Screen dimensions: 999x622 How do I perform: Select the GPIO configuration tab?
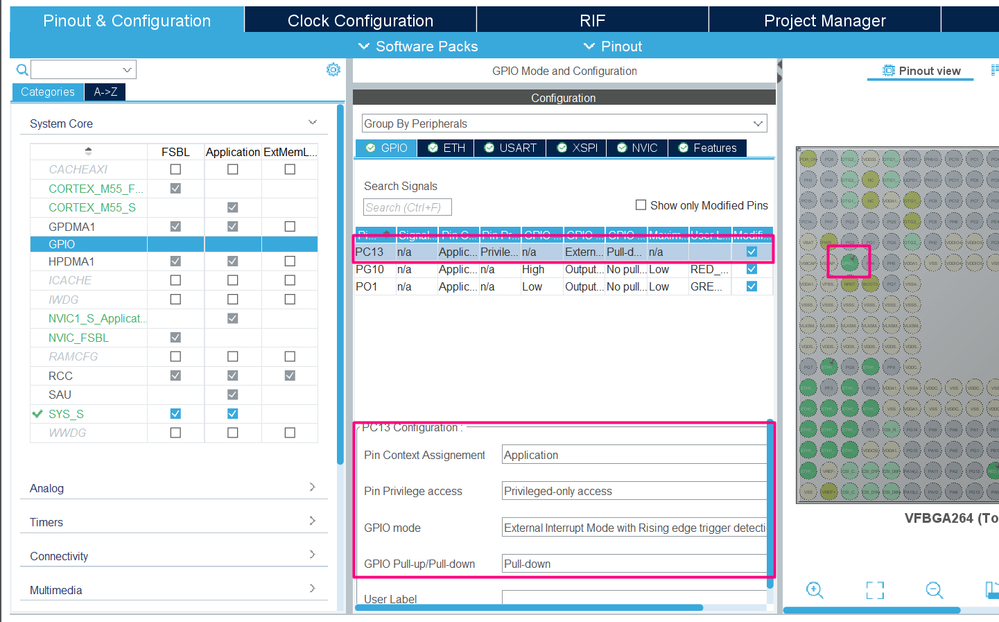click(386, 148)
